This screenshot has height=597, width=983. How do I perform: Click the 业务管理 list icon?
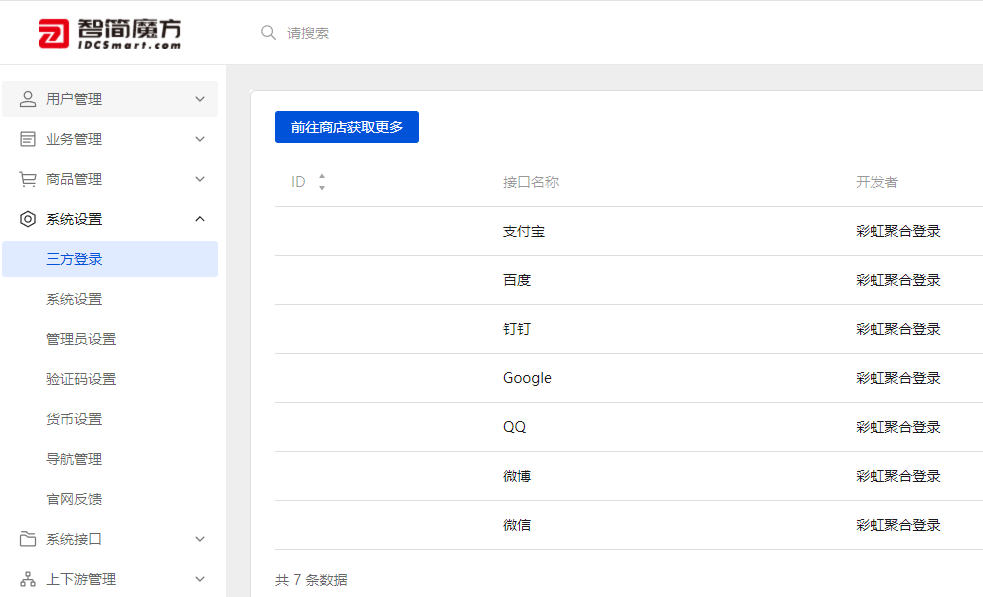(x=28, y=139)
